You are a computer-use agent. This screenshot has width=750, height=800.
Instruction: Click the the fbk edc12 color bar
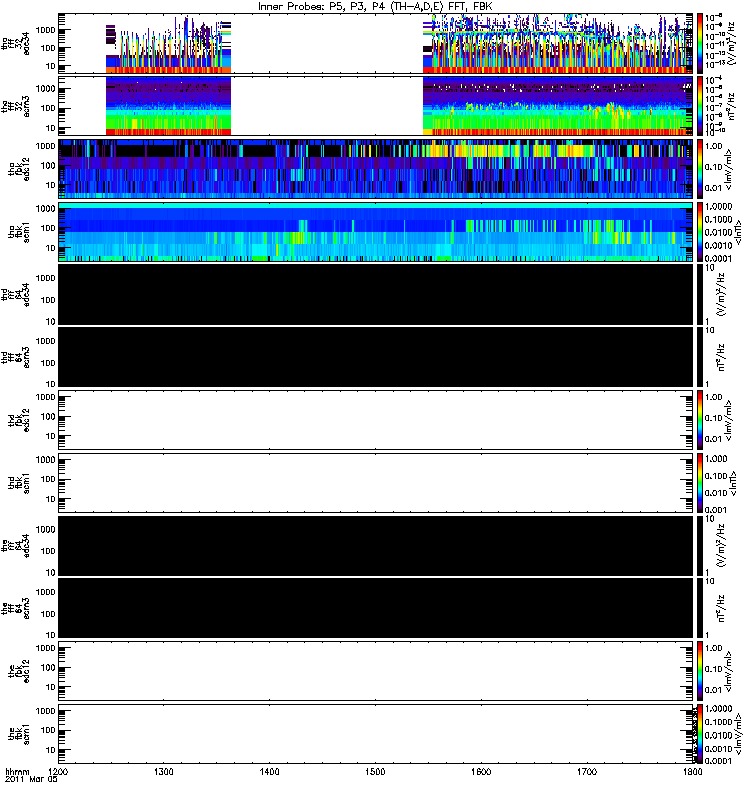700,671
